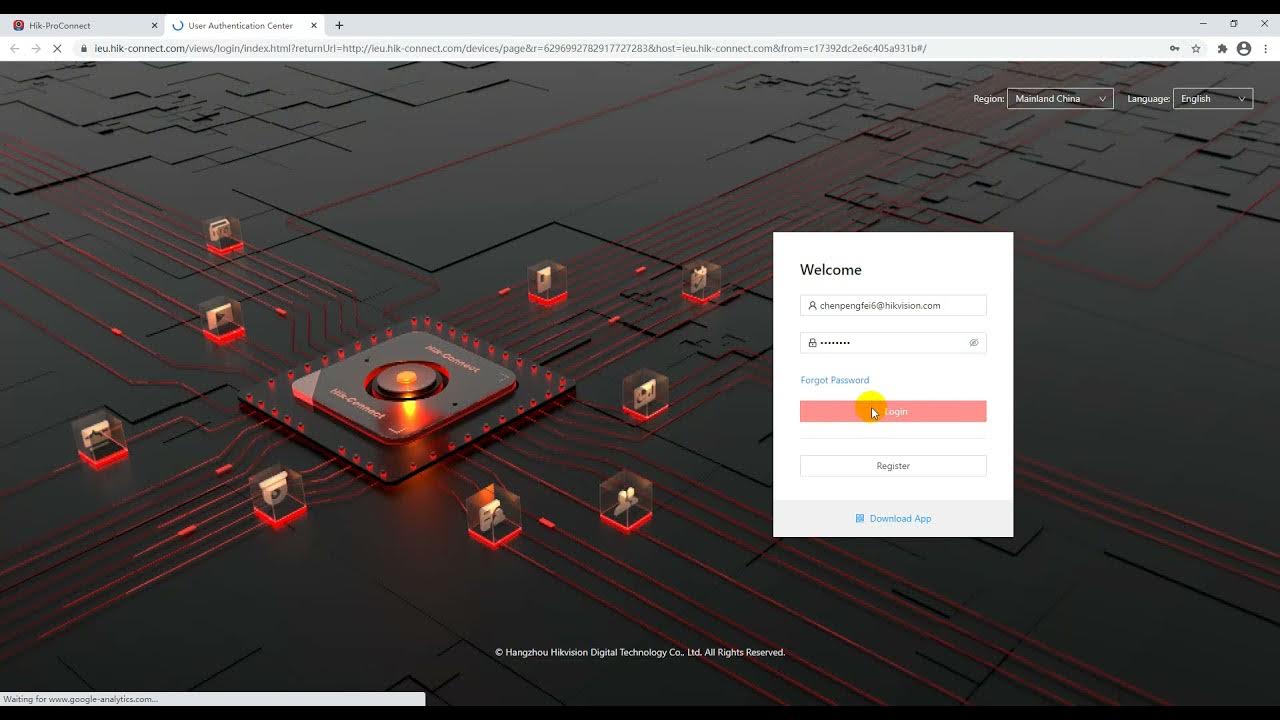Screen dimensions: 1280x720
Task: Restore down the browser window
Action: [1234, 24]
